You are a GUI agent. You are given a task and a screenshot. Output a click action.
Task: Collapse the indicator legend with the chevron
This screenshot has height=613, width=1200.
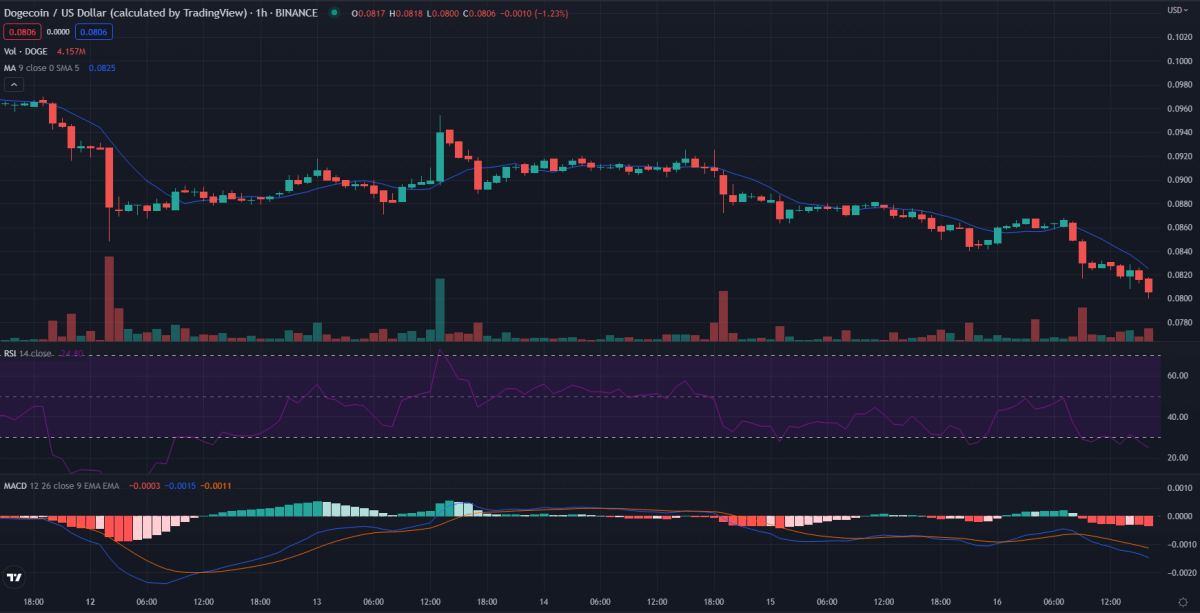tap(14, 85)
